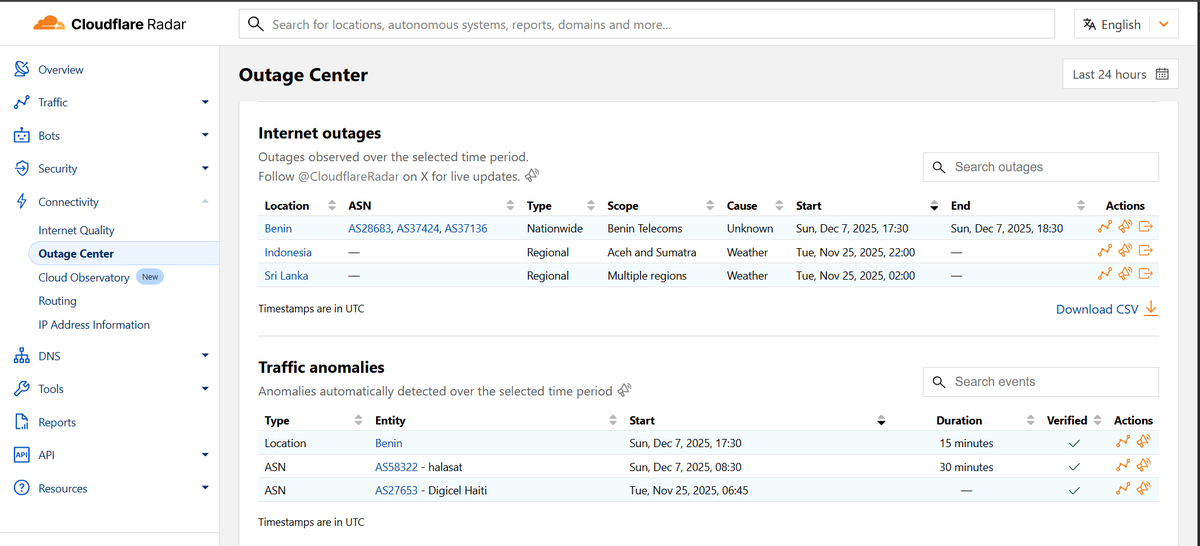Open the chart icon in Benin outage row
This screenshot has width=1200, height=546.
(1105, 228)
